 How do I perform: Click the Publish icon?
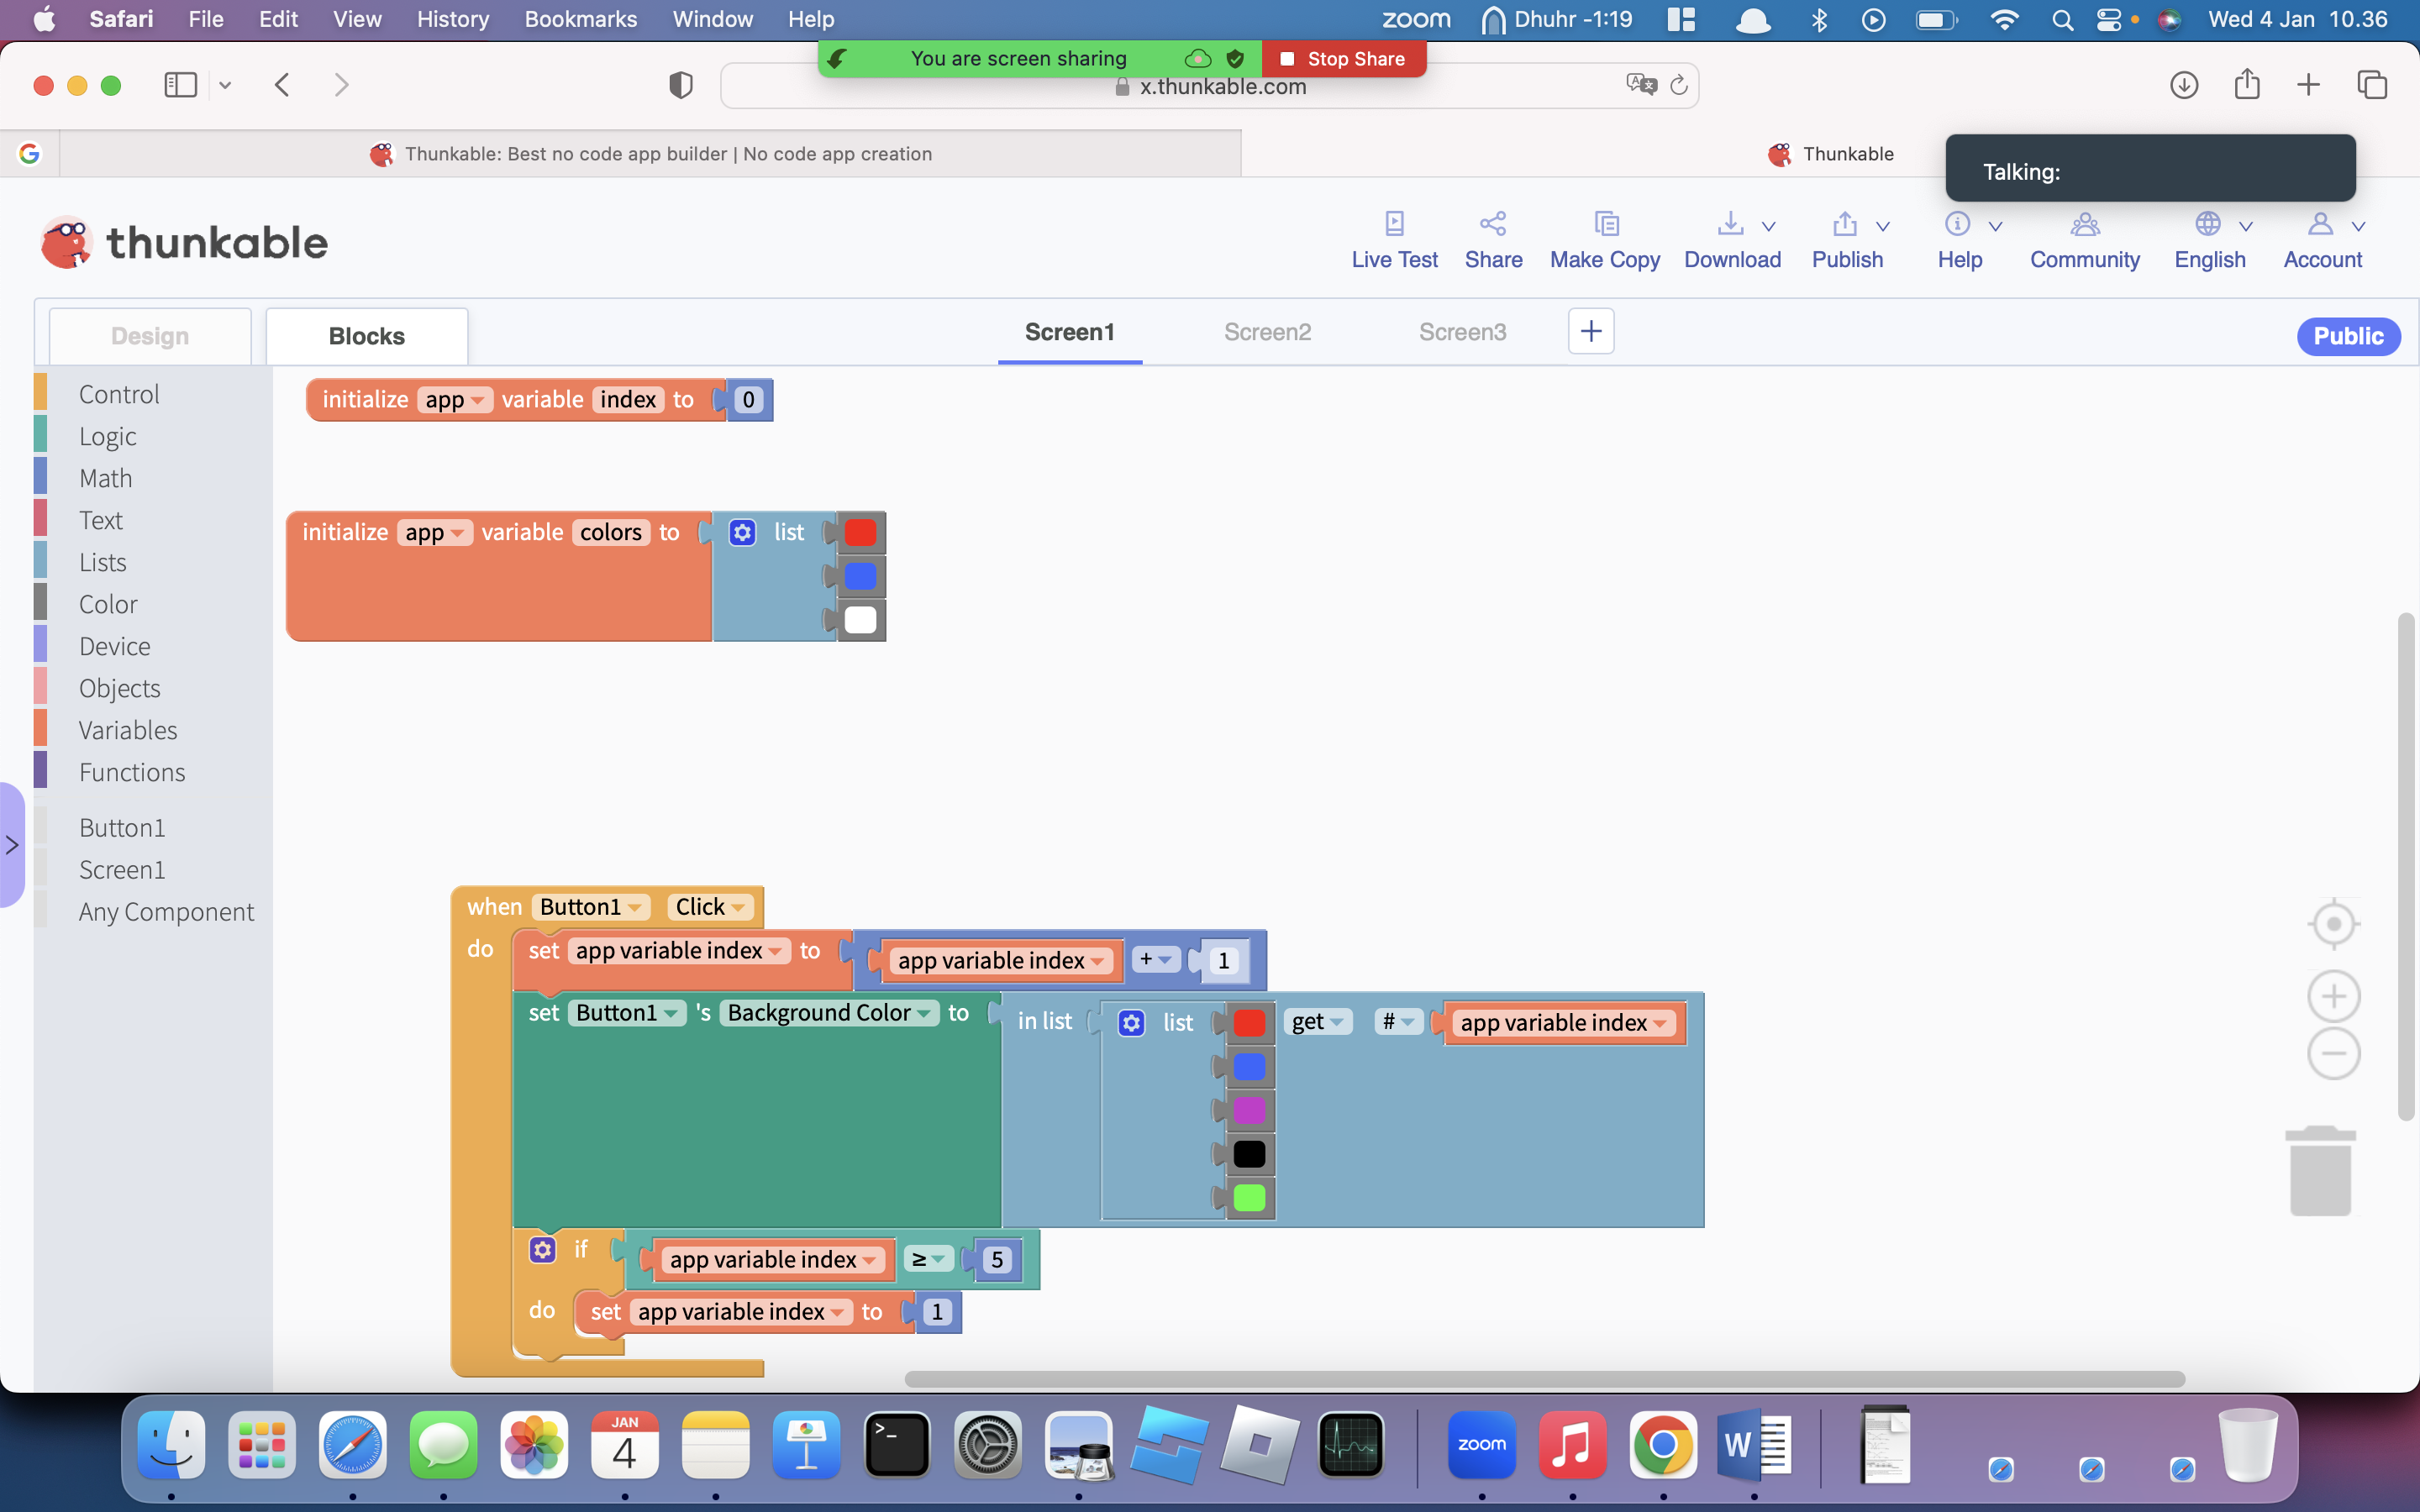(1845, 223)
